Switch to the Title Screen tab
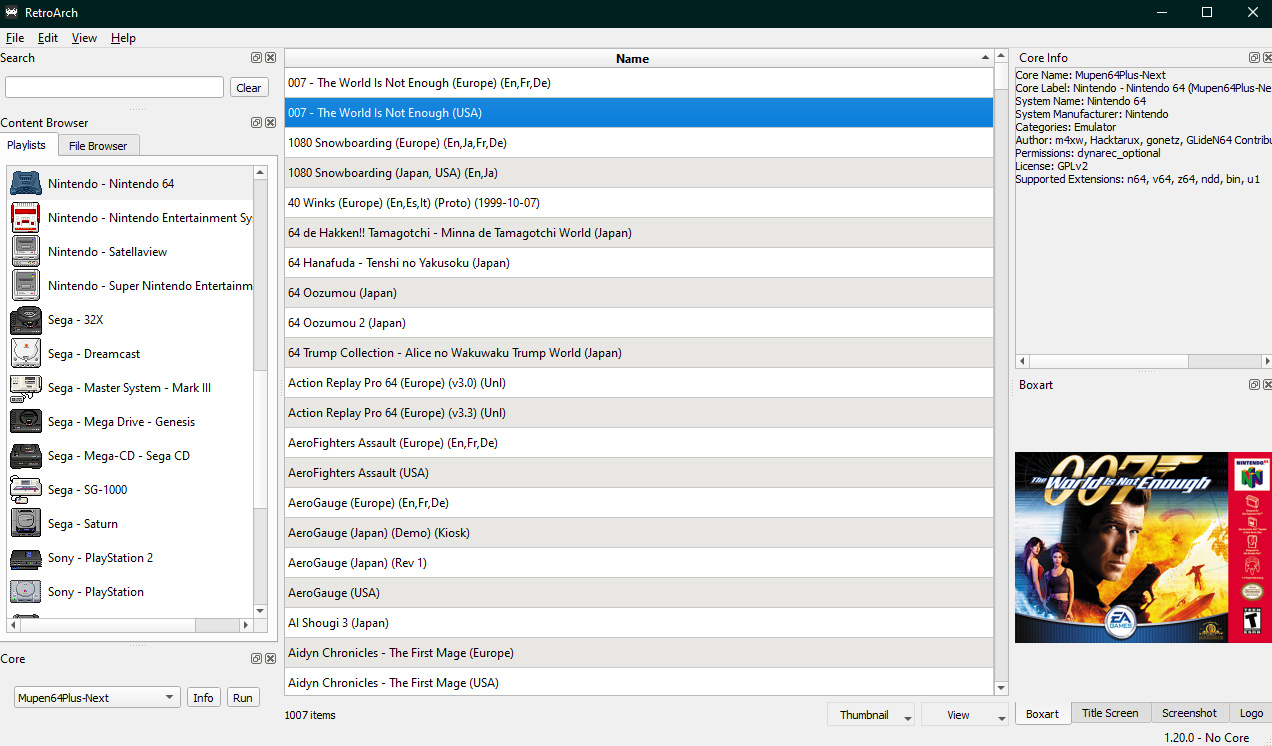 coord(1110,713)
